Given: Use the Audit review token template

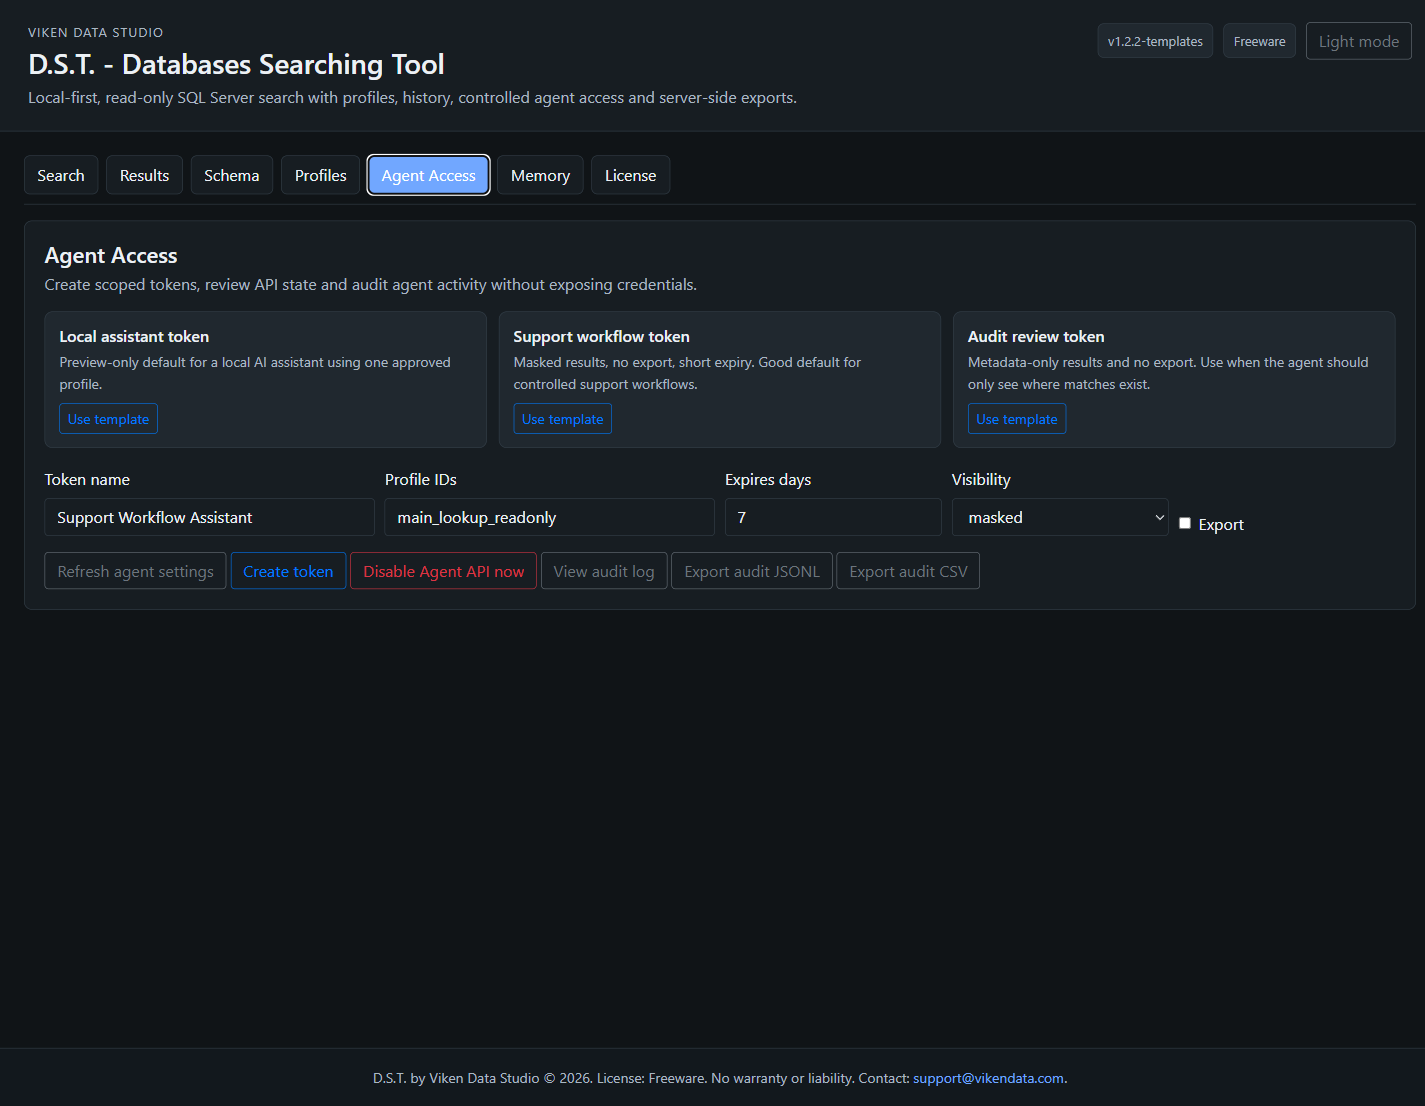Looking at the screenshot, I should pos(1017,419).
